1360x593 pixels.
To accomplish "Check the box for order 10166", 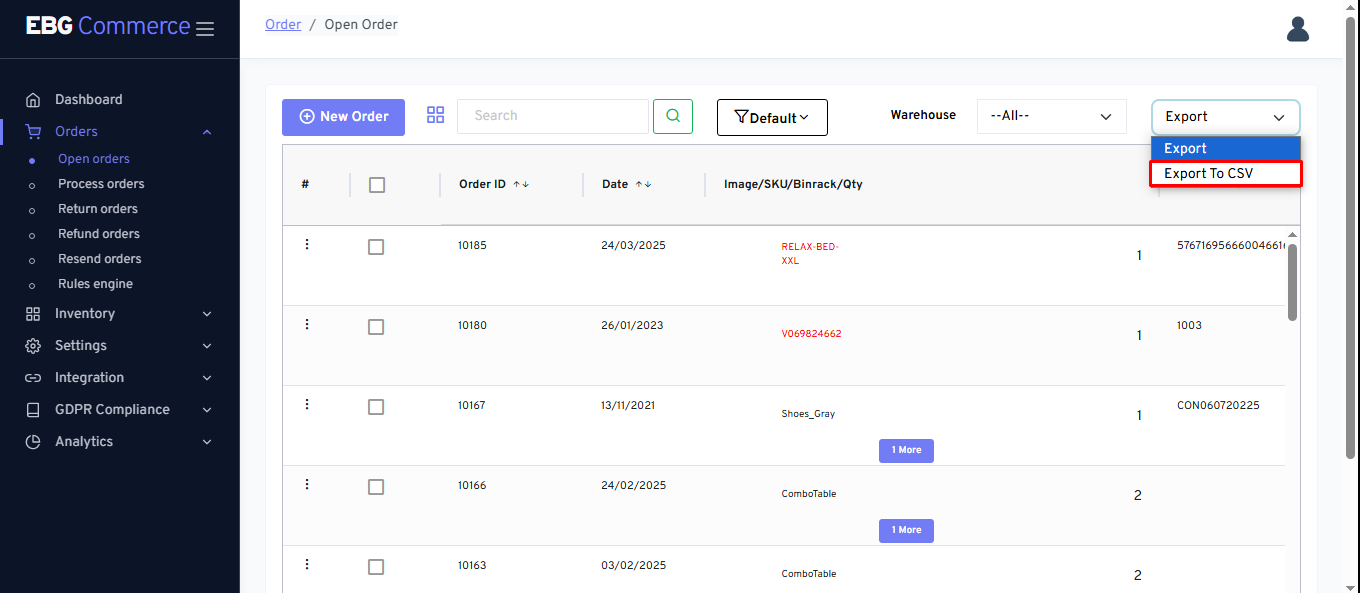I will [x=376, y=487].
